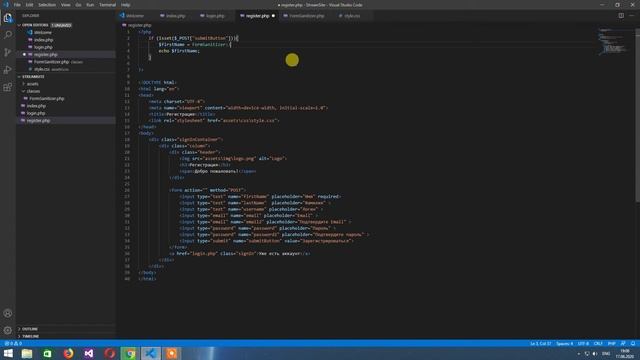Click the errors and warnings status indicator
Viewport: 640px width, 360px height.
point(13,344)
